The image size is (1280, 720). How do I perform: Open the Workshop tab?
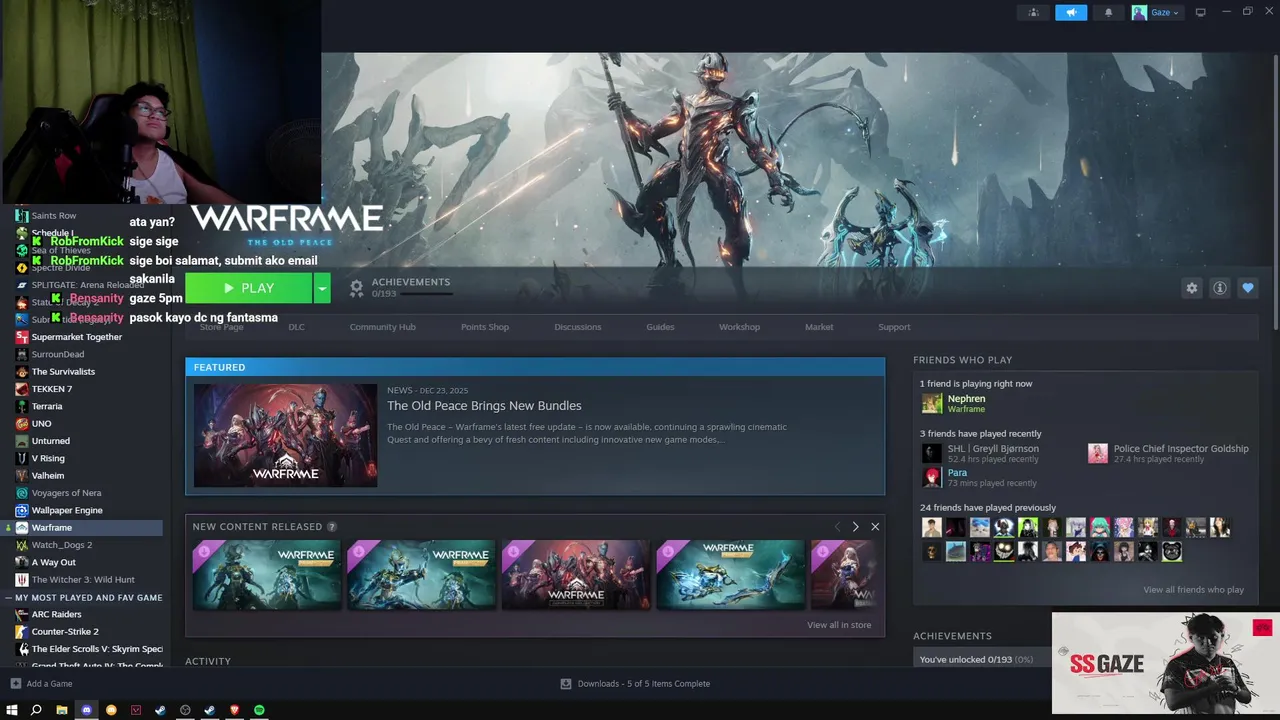click(739, 327)
